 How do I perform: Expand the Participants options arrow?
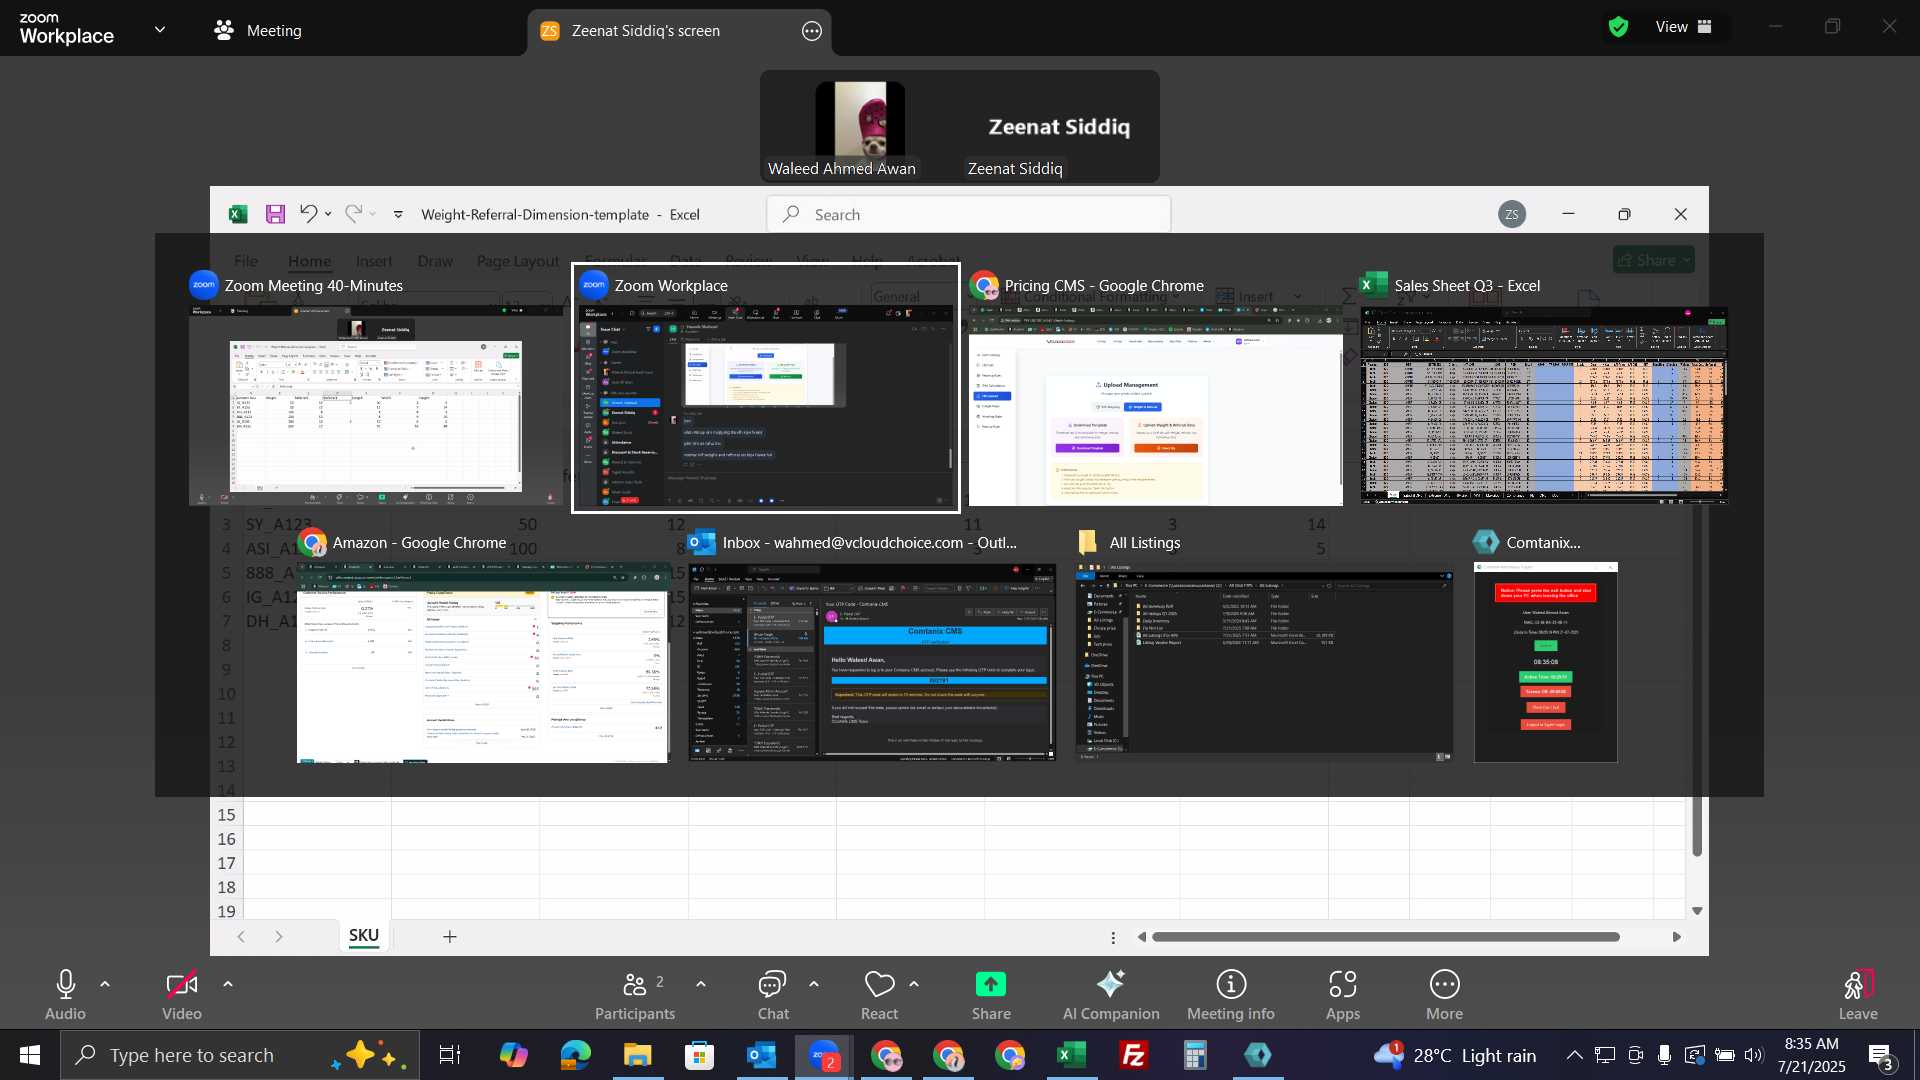coord(701,985)
